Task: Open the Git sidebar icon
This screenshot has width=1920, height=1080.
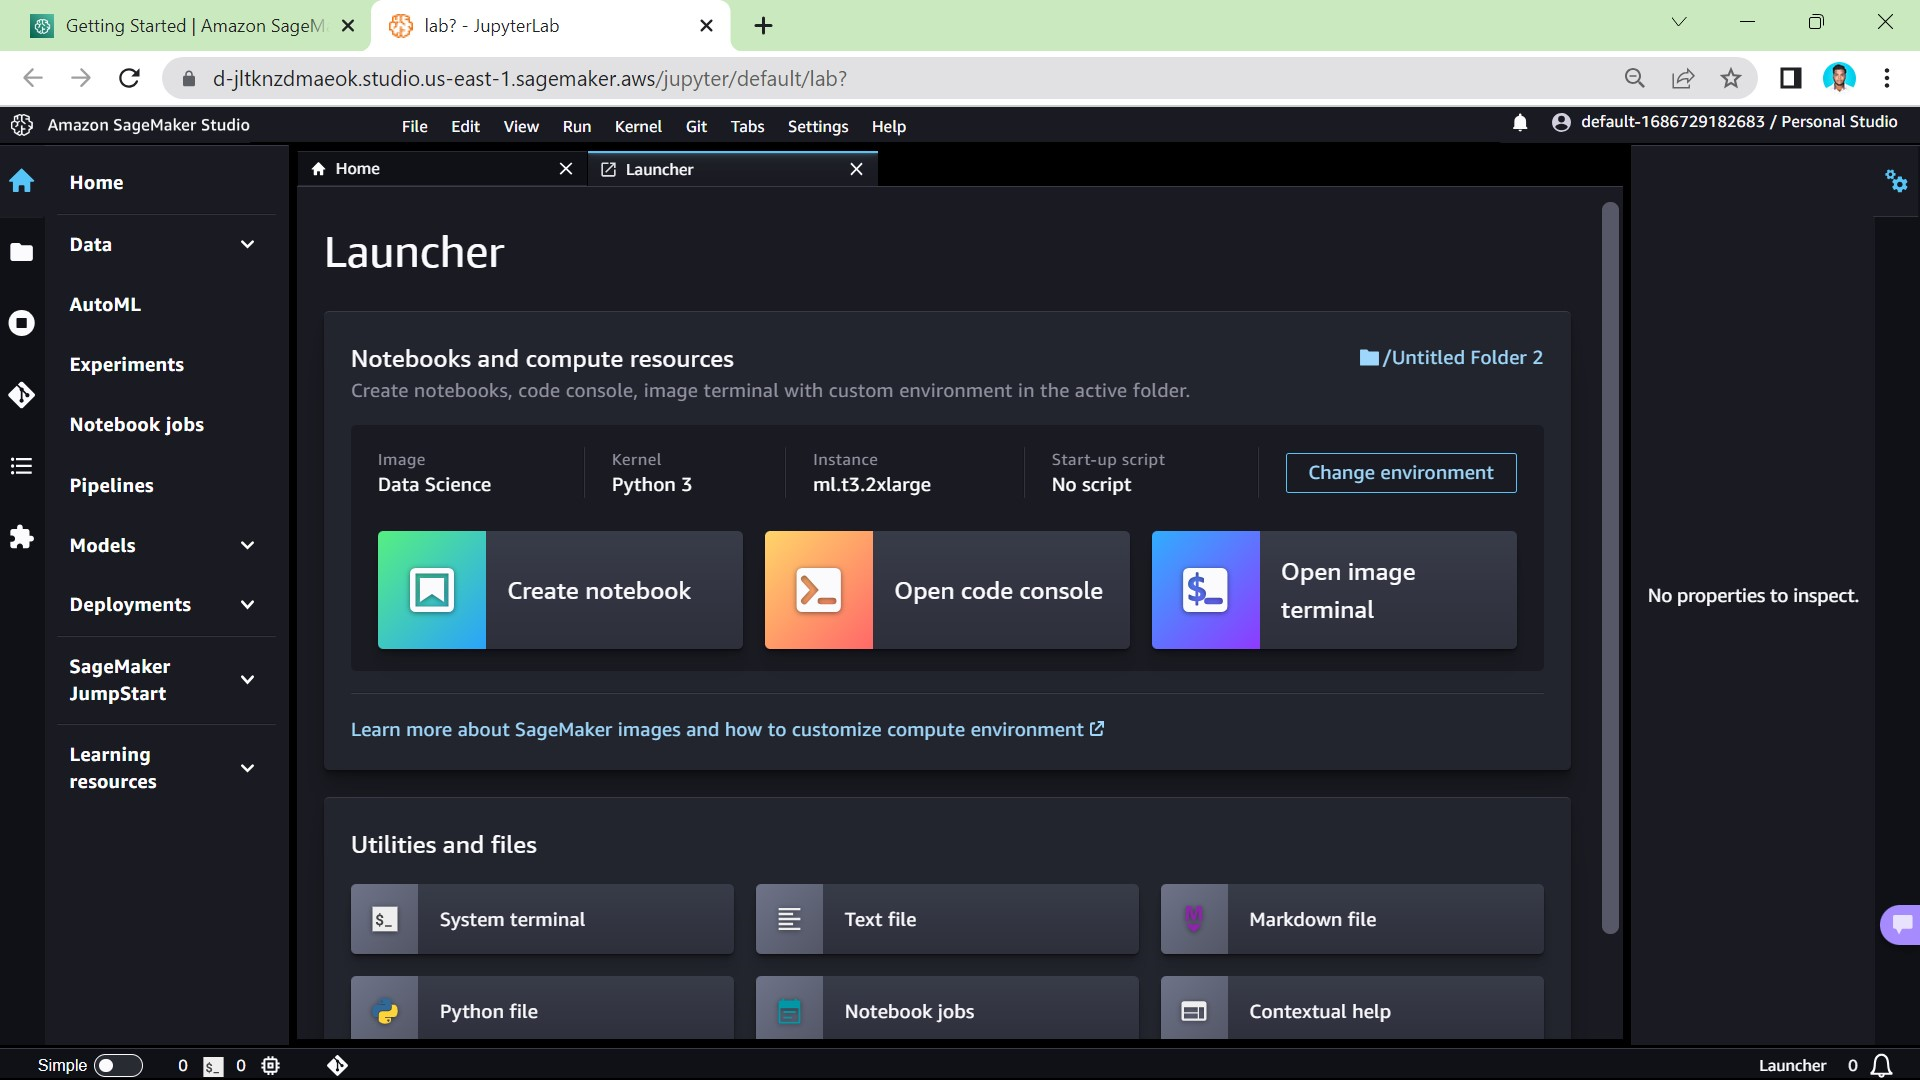Action: tap(21, 395)
